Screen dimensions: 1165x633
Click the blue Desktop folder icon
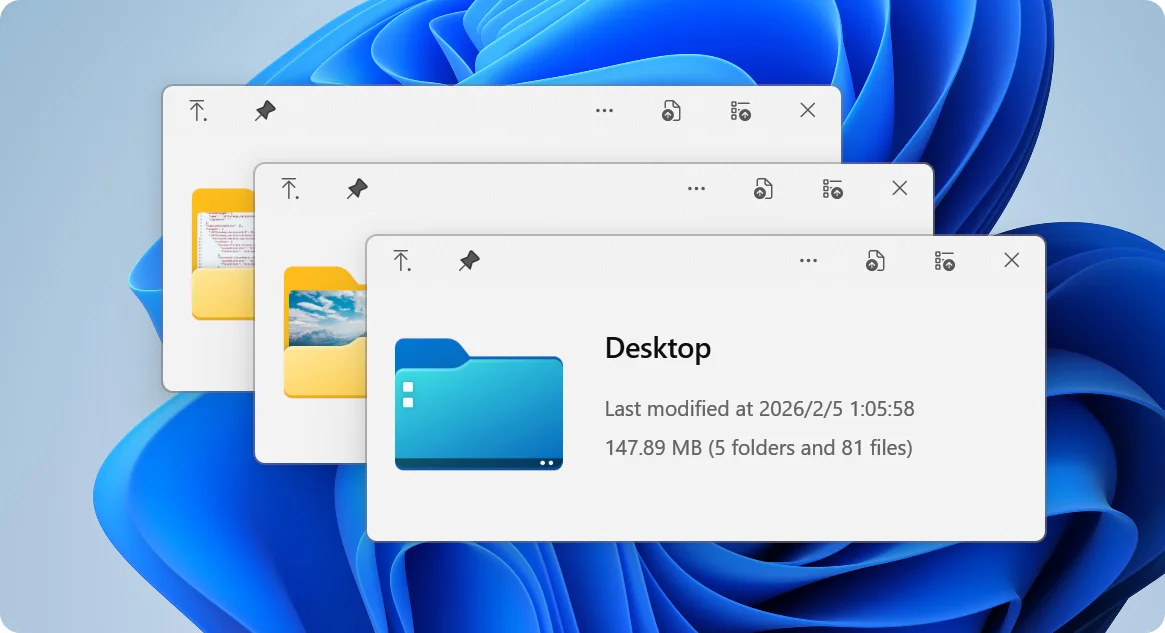coord(478,405)
